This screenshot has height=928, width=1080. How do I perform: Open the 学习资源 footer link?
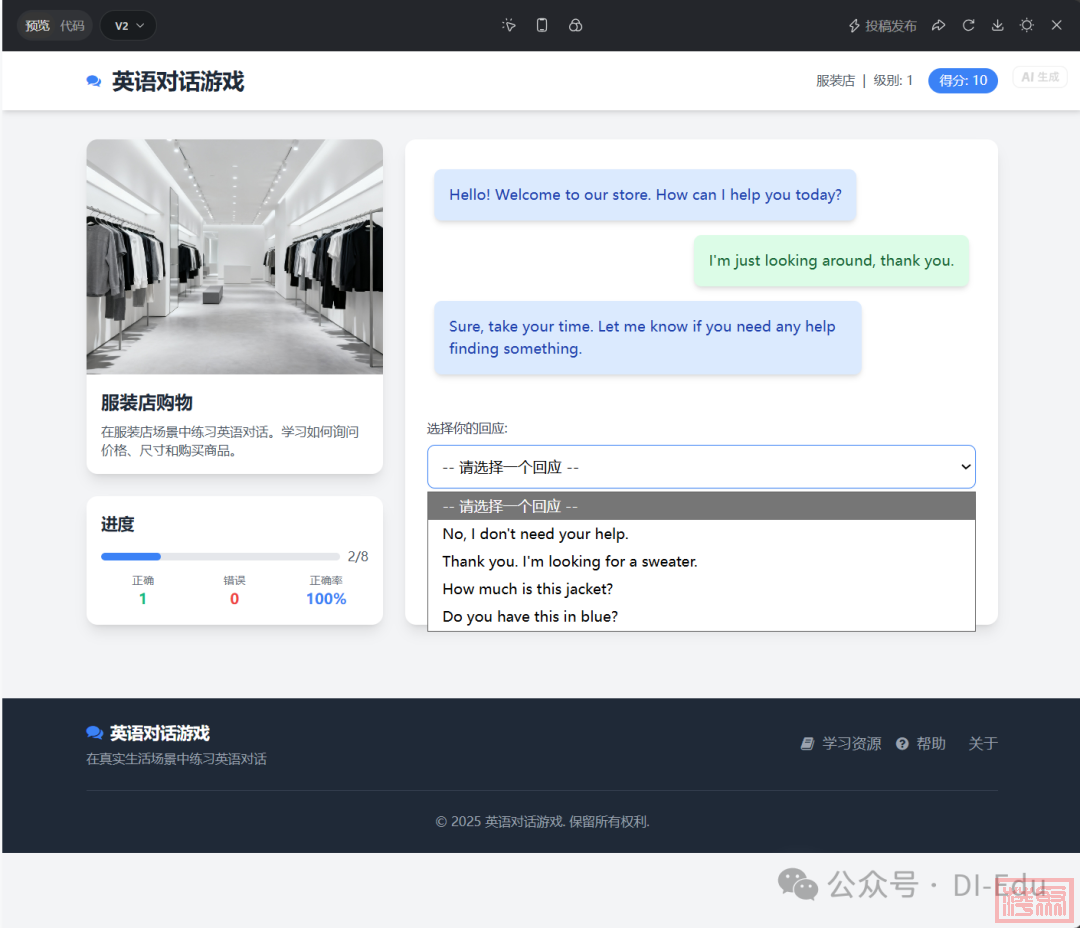click(850, 744)
